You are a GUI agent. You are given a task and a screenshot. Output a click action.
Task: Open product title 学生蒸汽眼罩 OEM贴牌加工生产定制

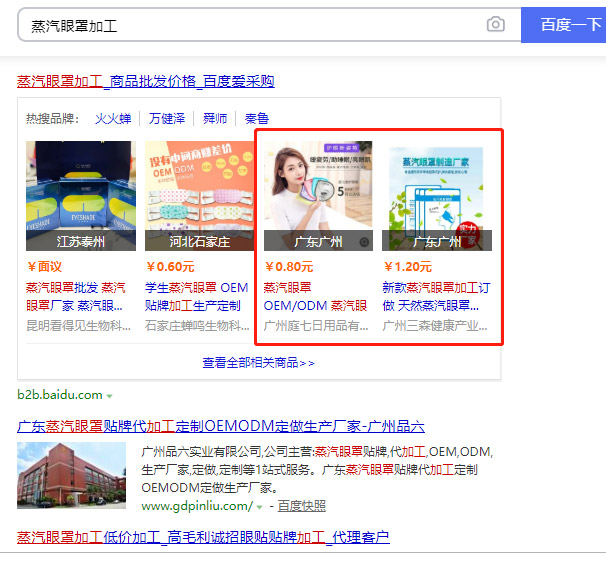(197, 296)
